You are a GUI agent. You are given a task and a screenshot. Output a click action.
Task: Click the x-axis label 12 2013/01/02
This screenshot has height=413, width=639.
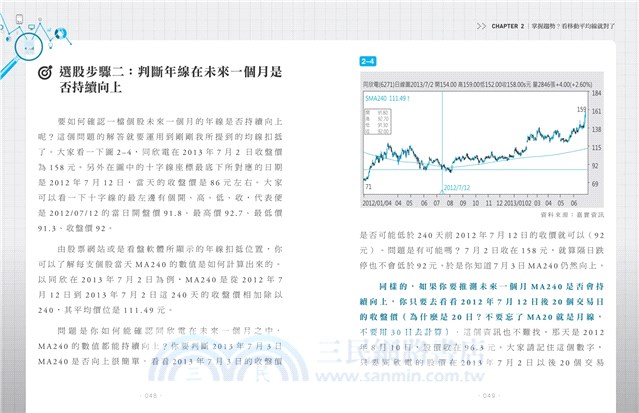513,203
